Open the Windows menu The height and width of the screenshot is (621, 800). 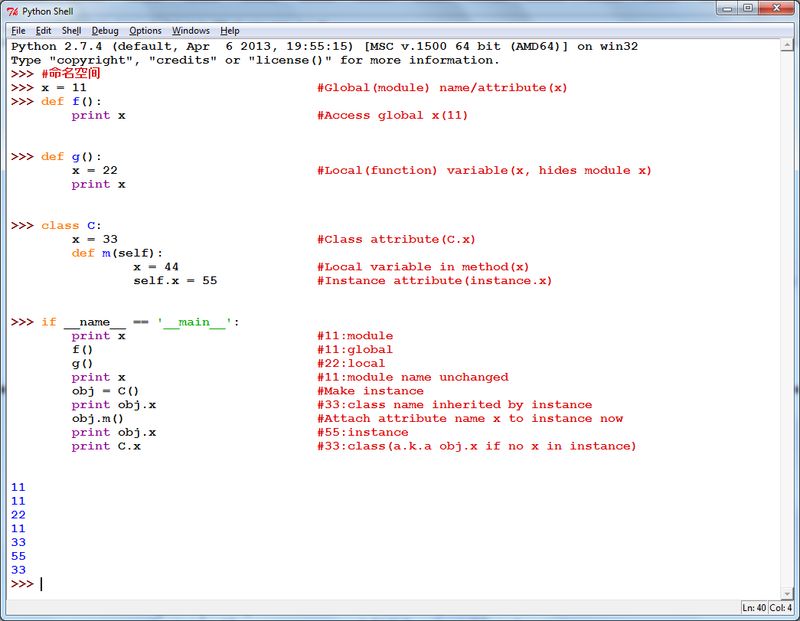(x=190, y=31)
